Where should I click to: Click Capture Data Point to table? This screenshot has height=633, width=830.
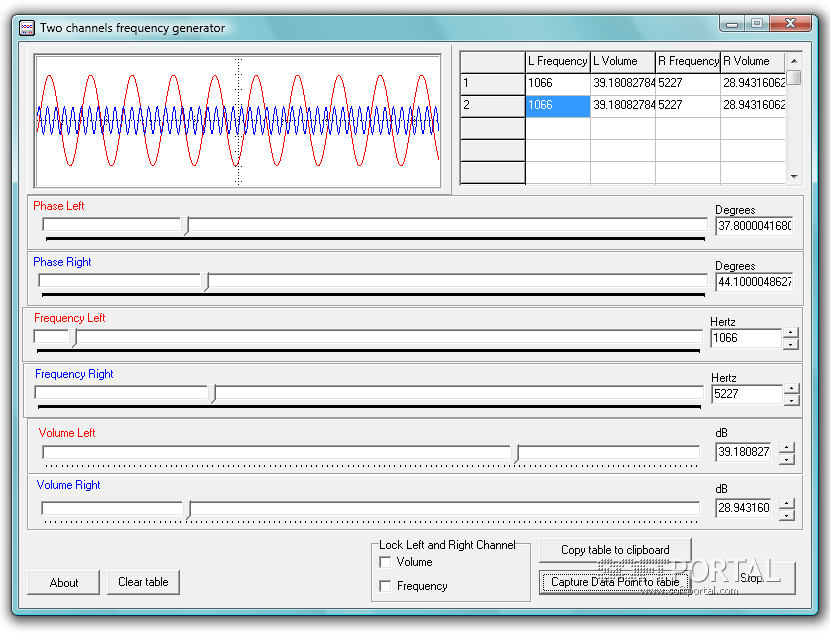coord(615,582)
